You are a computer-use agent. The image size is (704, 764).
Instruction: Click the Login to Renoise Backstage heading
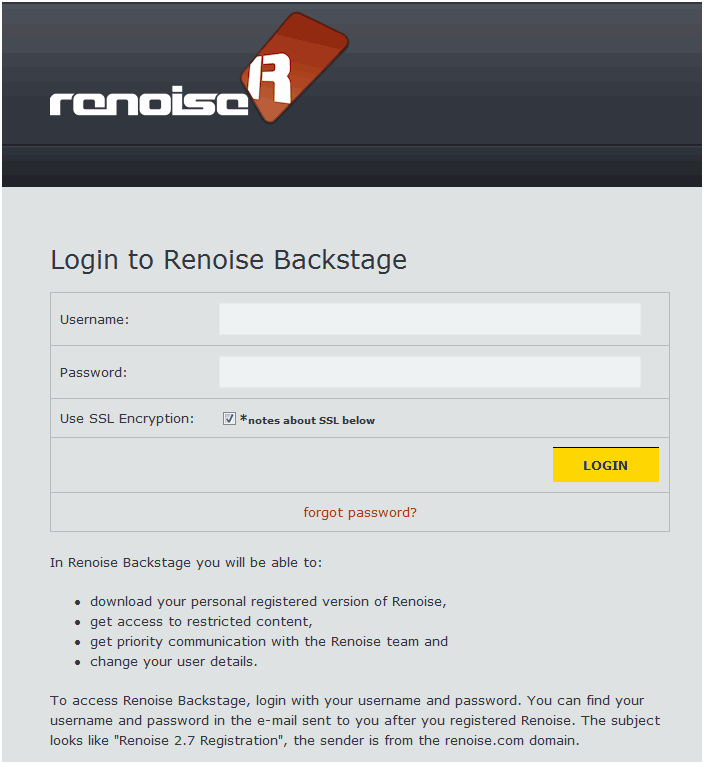228,260
